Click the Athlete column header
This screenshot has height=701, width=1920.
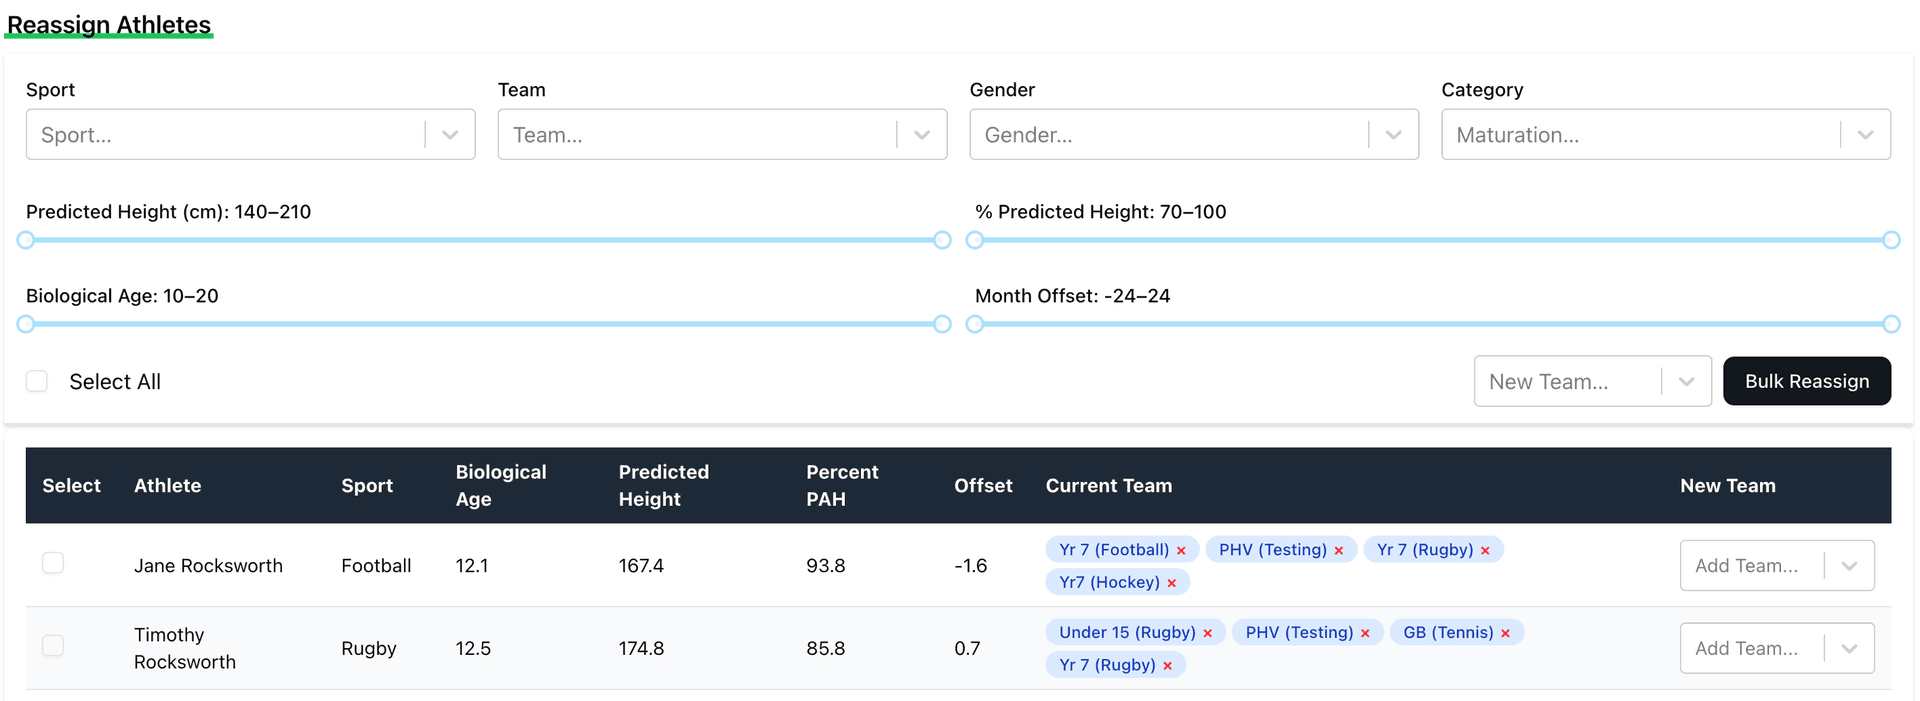[x=167, y=486]
